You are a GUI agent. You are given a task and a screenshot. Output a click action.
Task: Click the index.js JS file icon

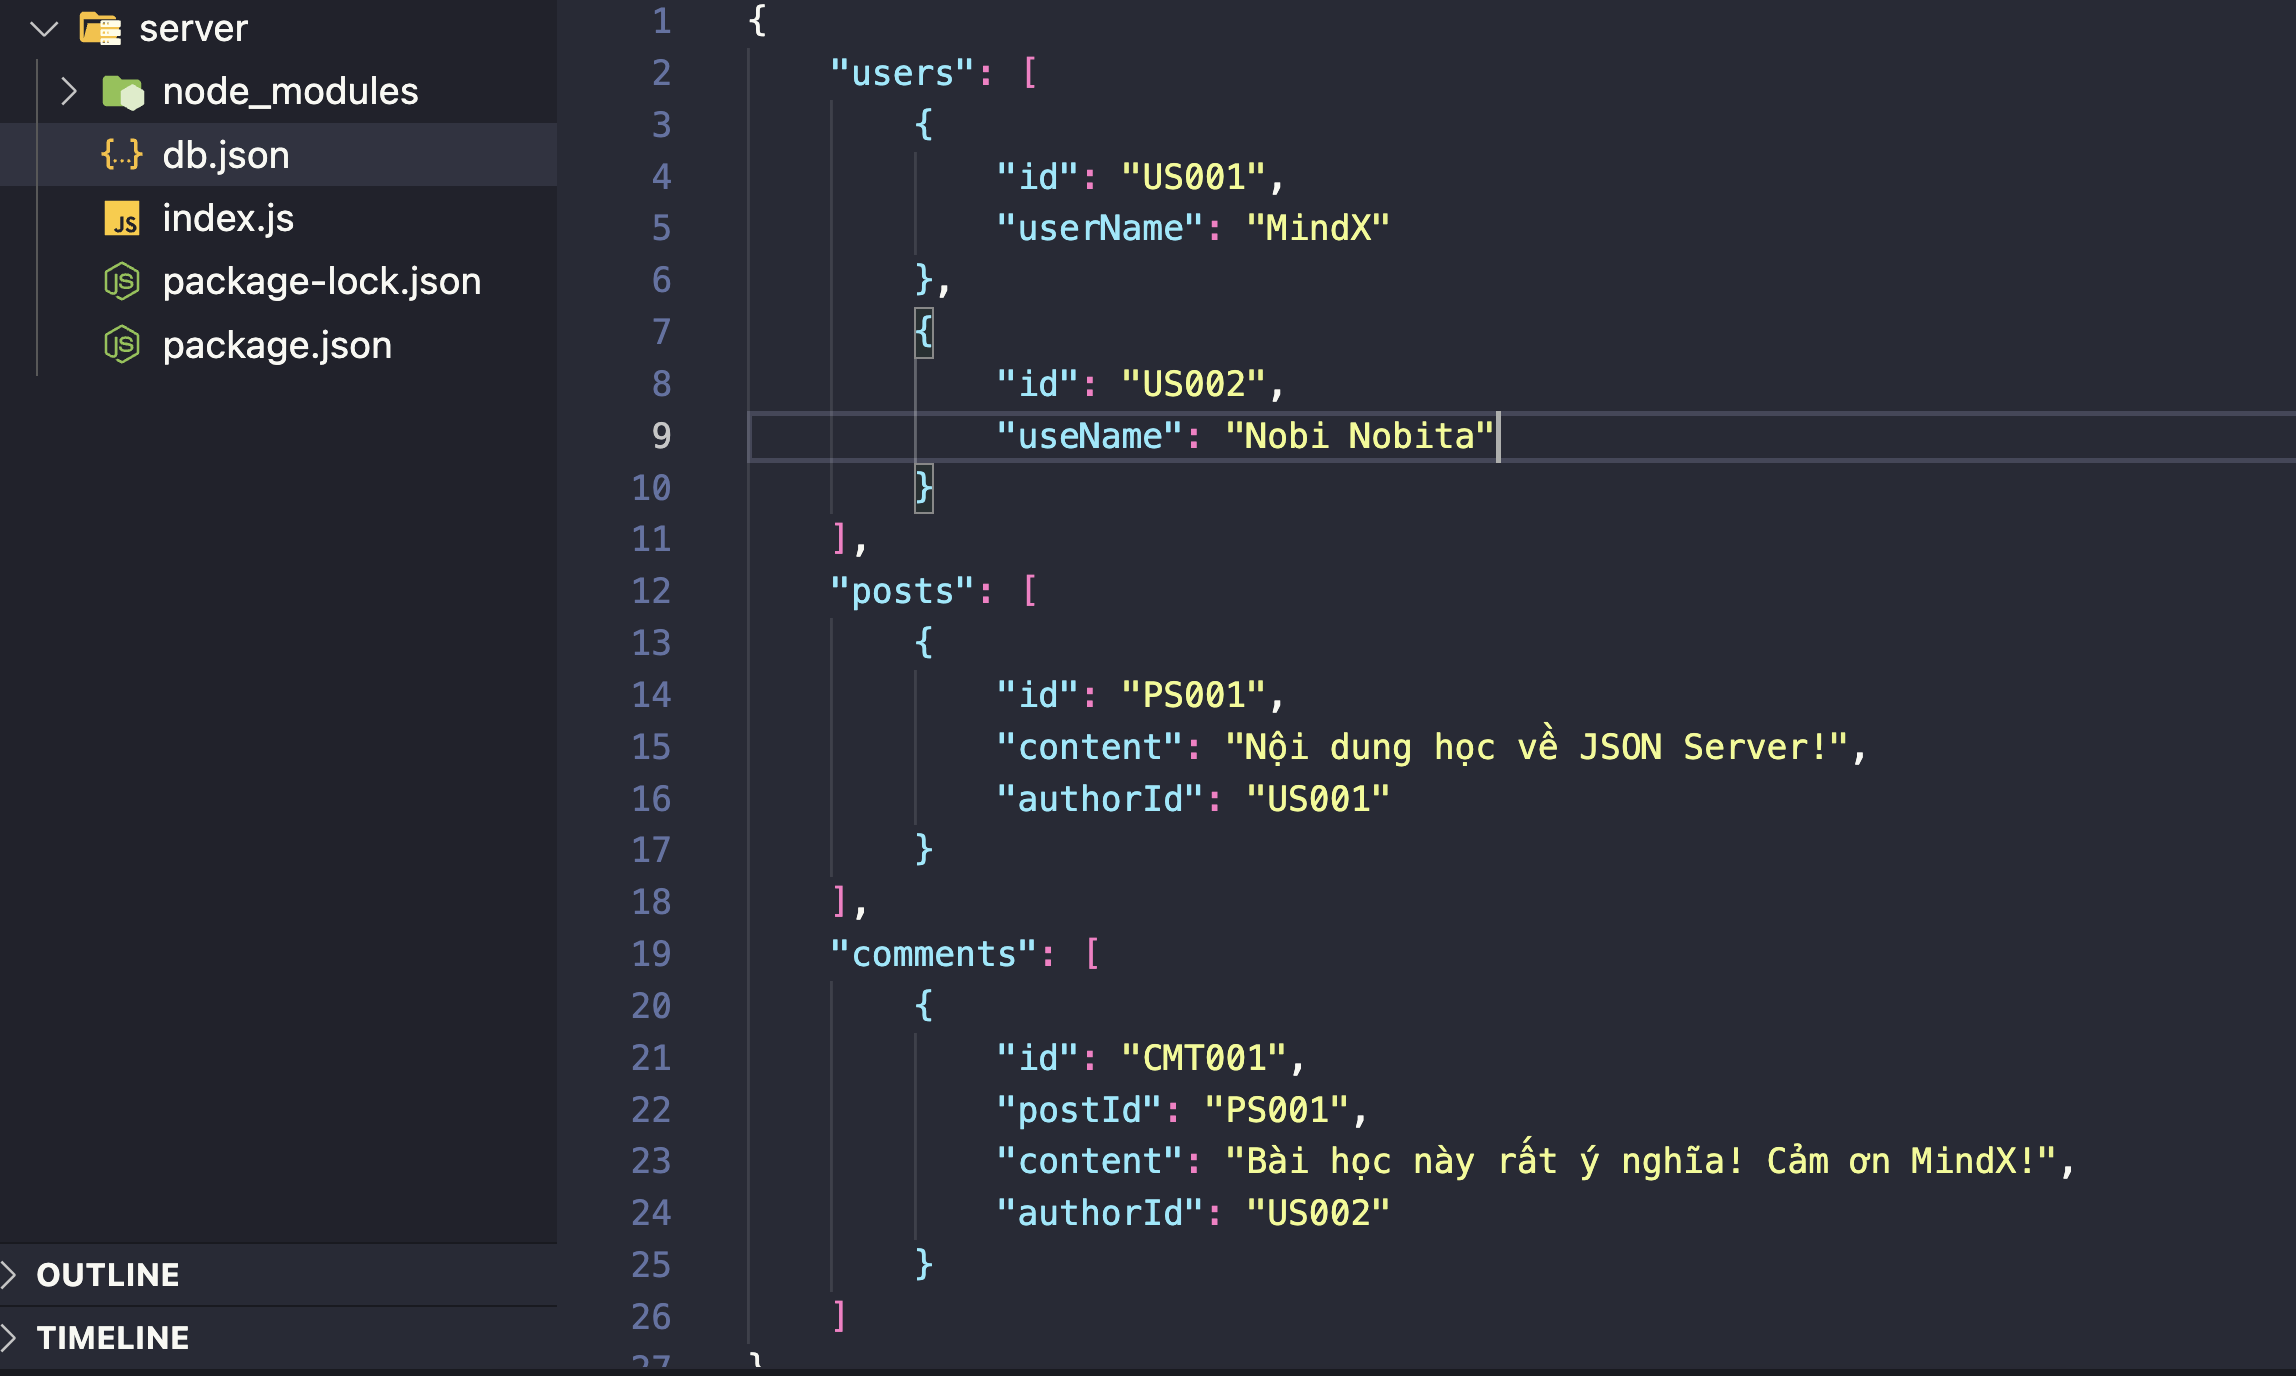click(122, 218)
